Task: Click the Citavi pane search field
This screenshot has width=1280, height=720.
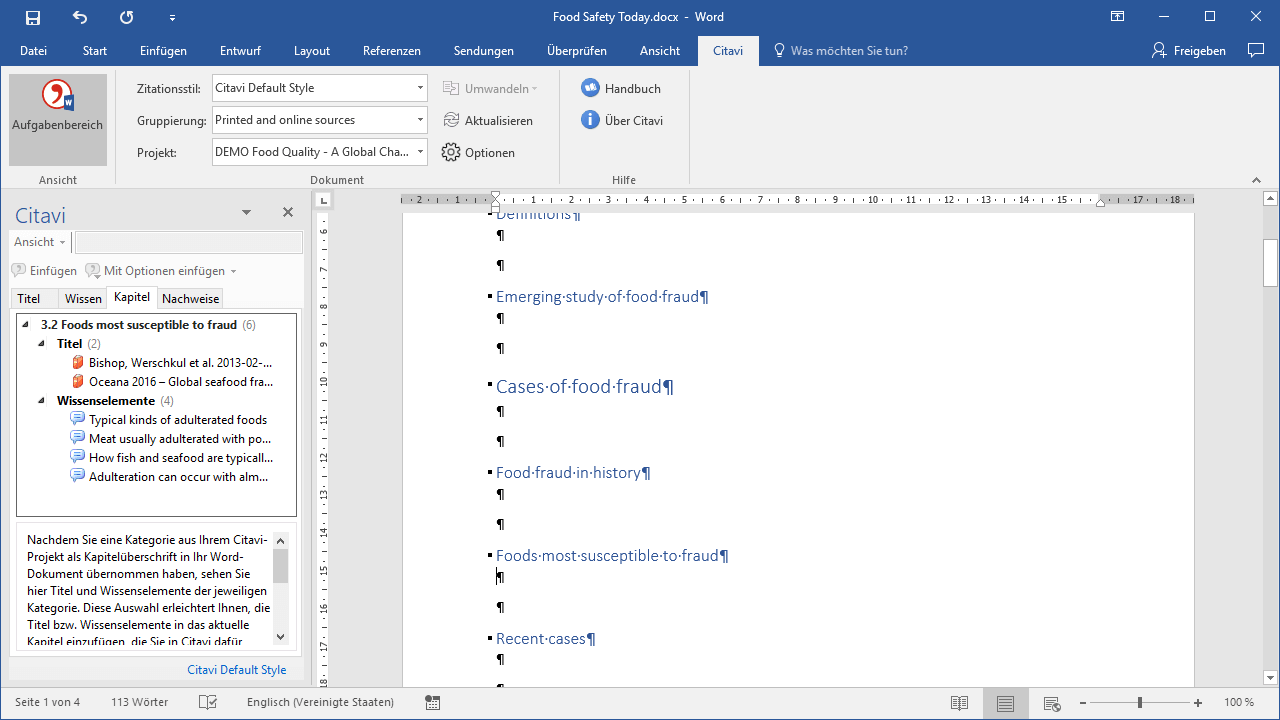Action: tap(189, 243)
